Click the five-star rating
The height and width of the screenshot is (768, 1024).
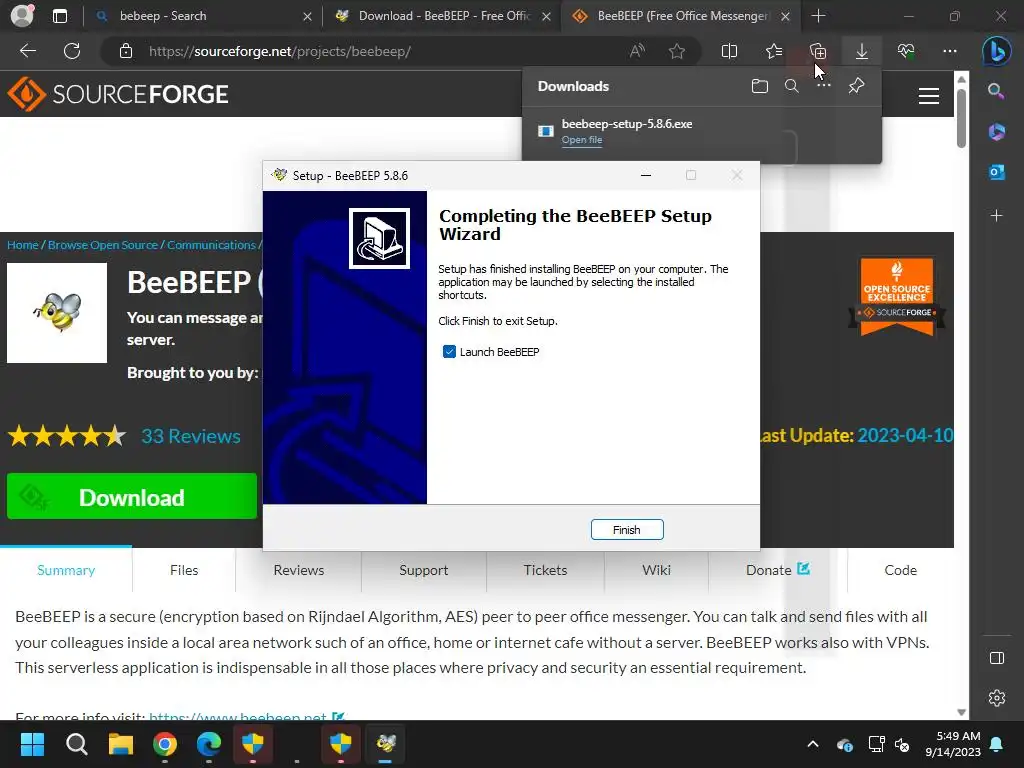click(67, 436)
